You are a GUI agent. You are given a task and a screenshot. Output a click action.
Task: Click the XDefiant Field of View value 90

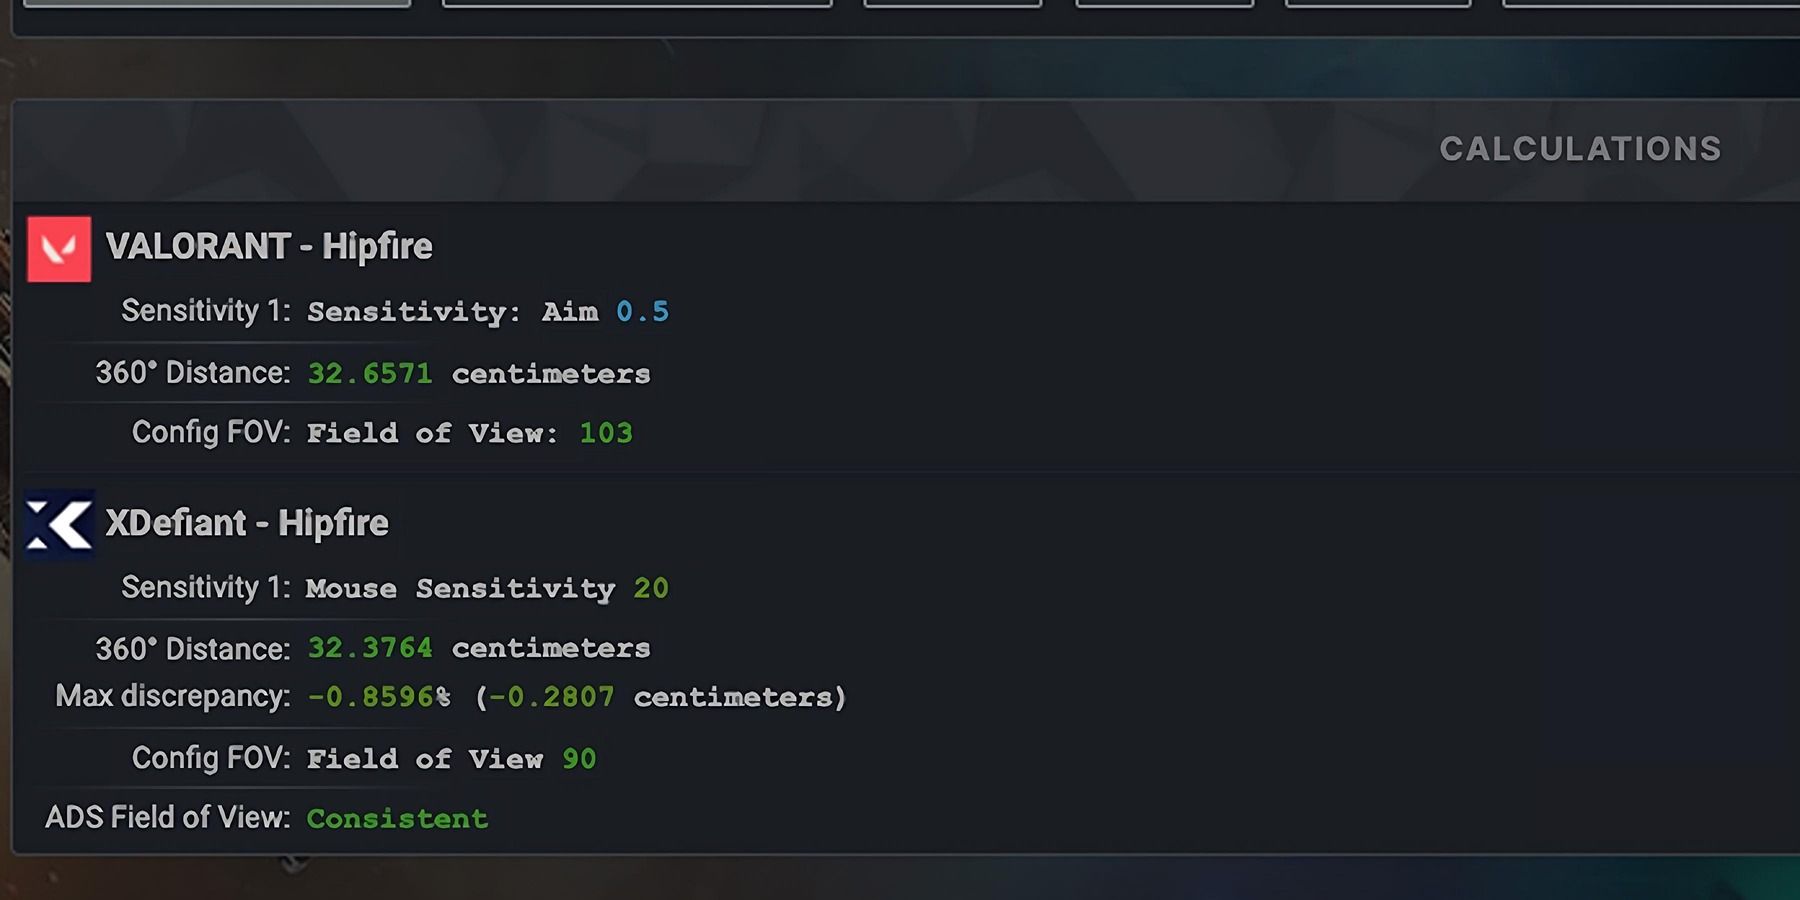point(579,759)
